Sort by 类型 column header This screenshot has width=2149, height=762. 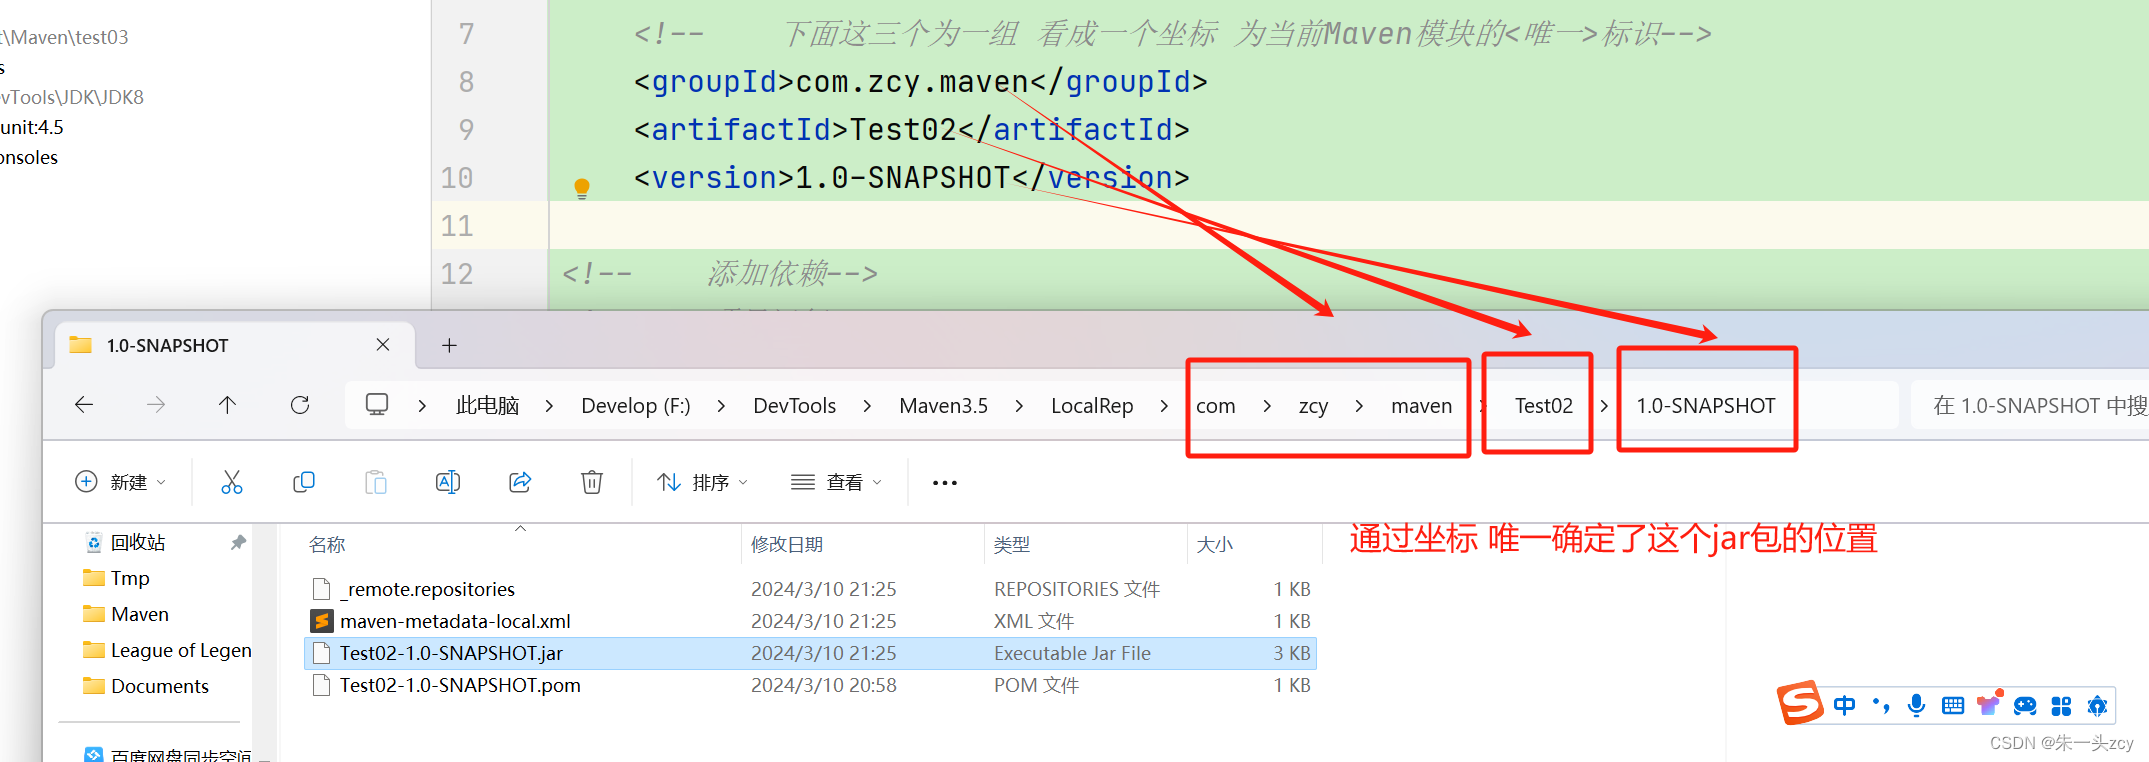click(x=1086, y=544)
